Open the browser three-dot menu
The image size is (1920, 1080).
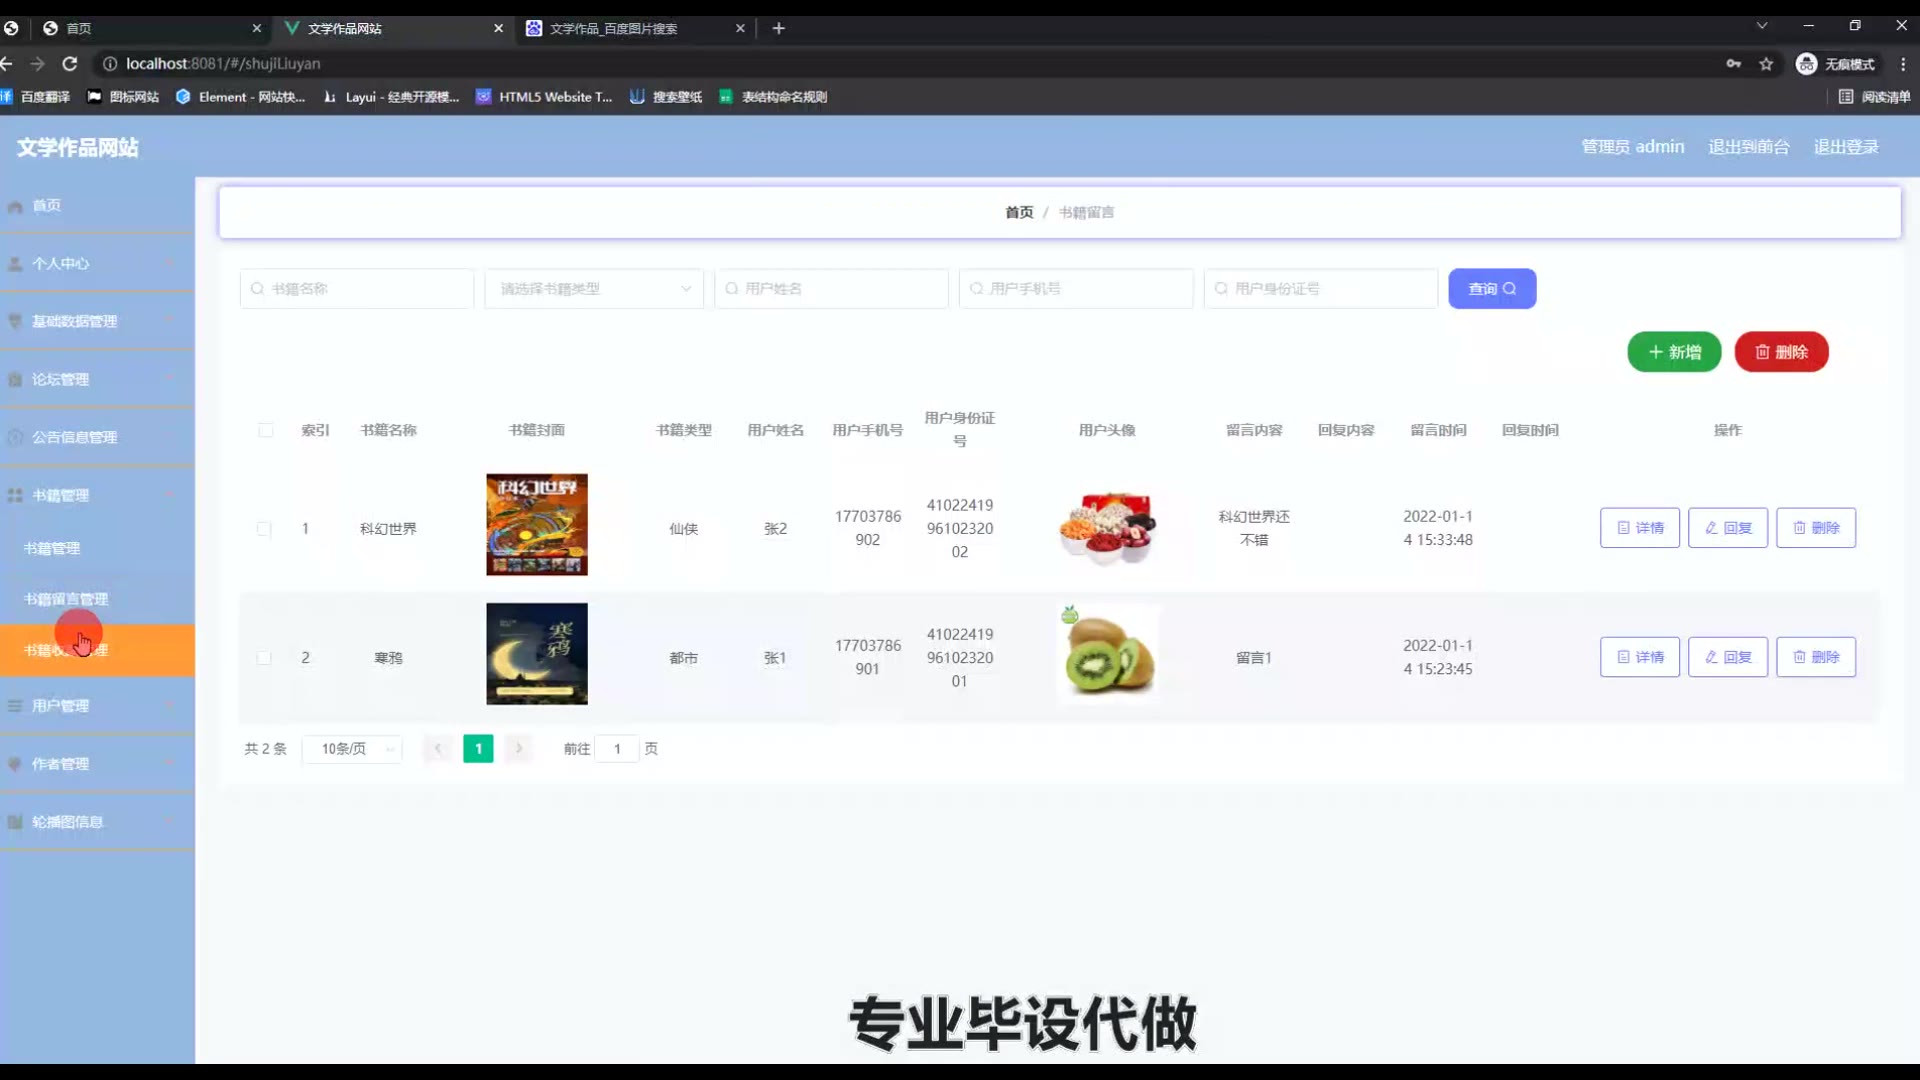(1903, 64)
